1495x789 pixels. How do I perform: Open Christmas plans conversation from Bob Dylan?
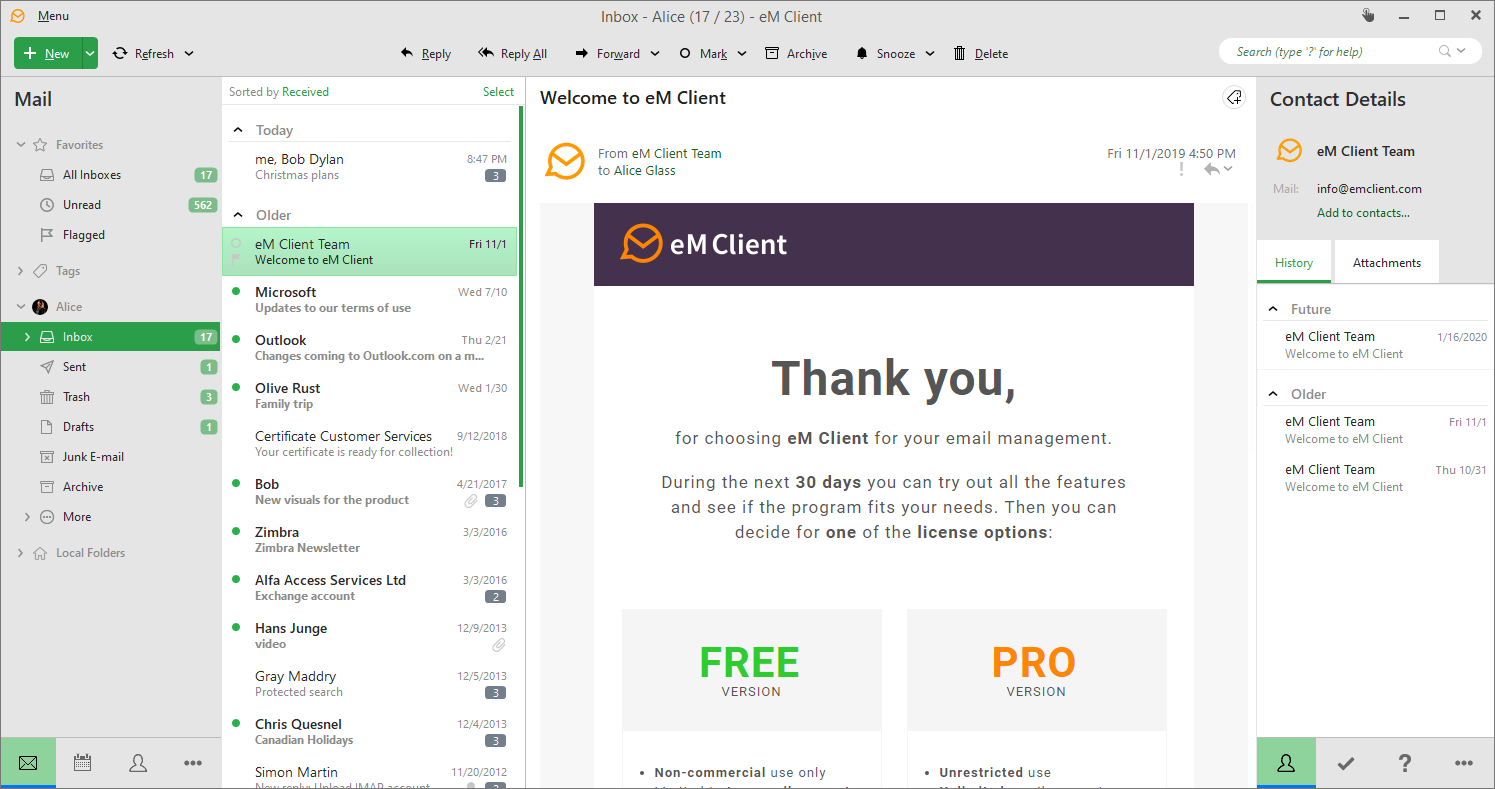370,167
